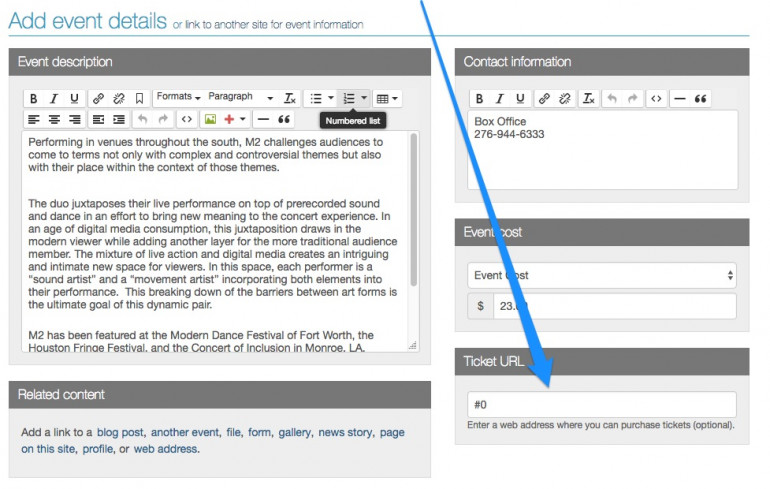Click the Event description scrollbar
The image size is (770, 489).
(413, 210)
